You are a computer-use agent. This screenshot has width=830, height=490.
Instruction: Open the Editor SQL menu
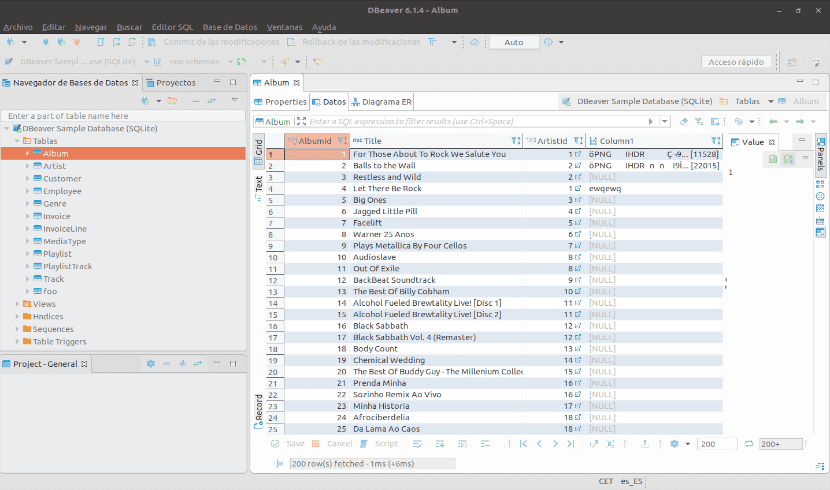172,27
